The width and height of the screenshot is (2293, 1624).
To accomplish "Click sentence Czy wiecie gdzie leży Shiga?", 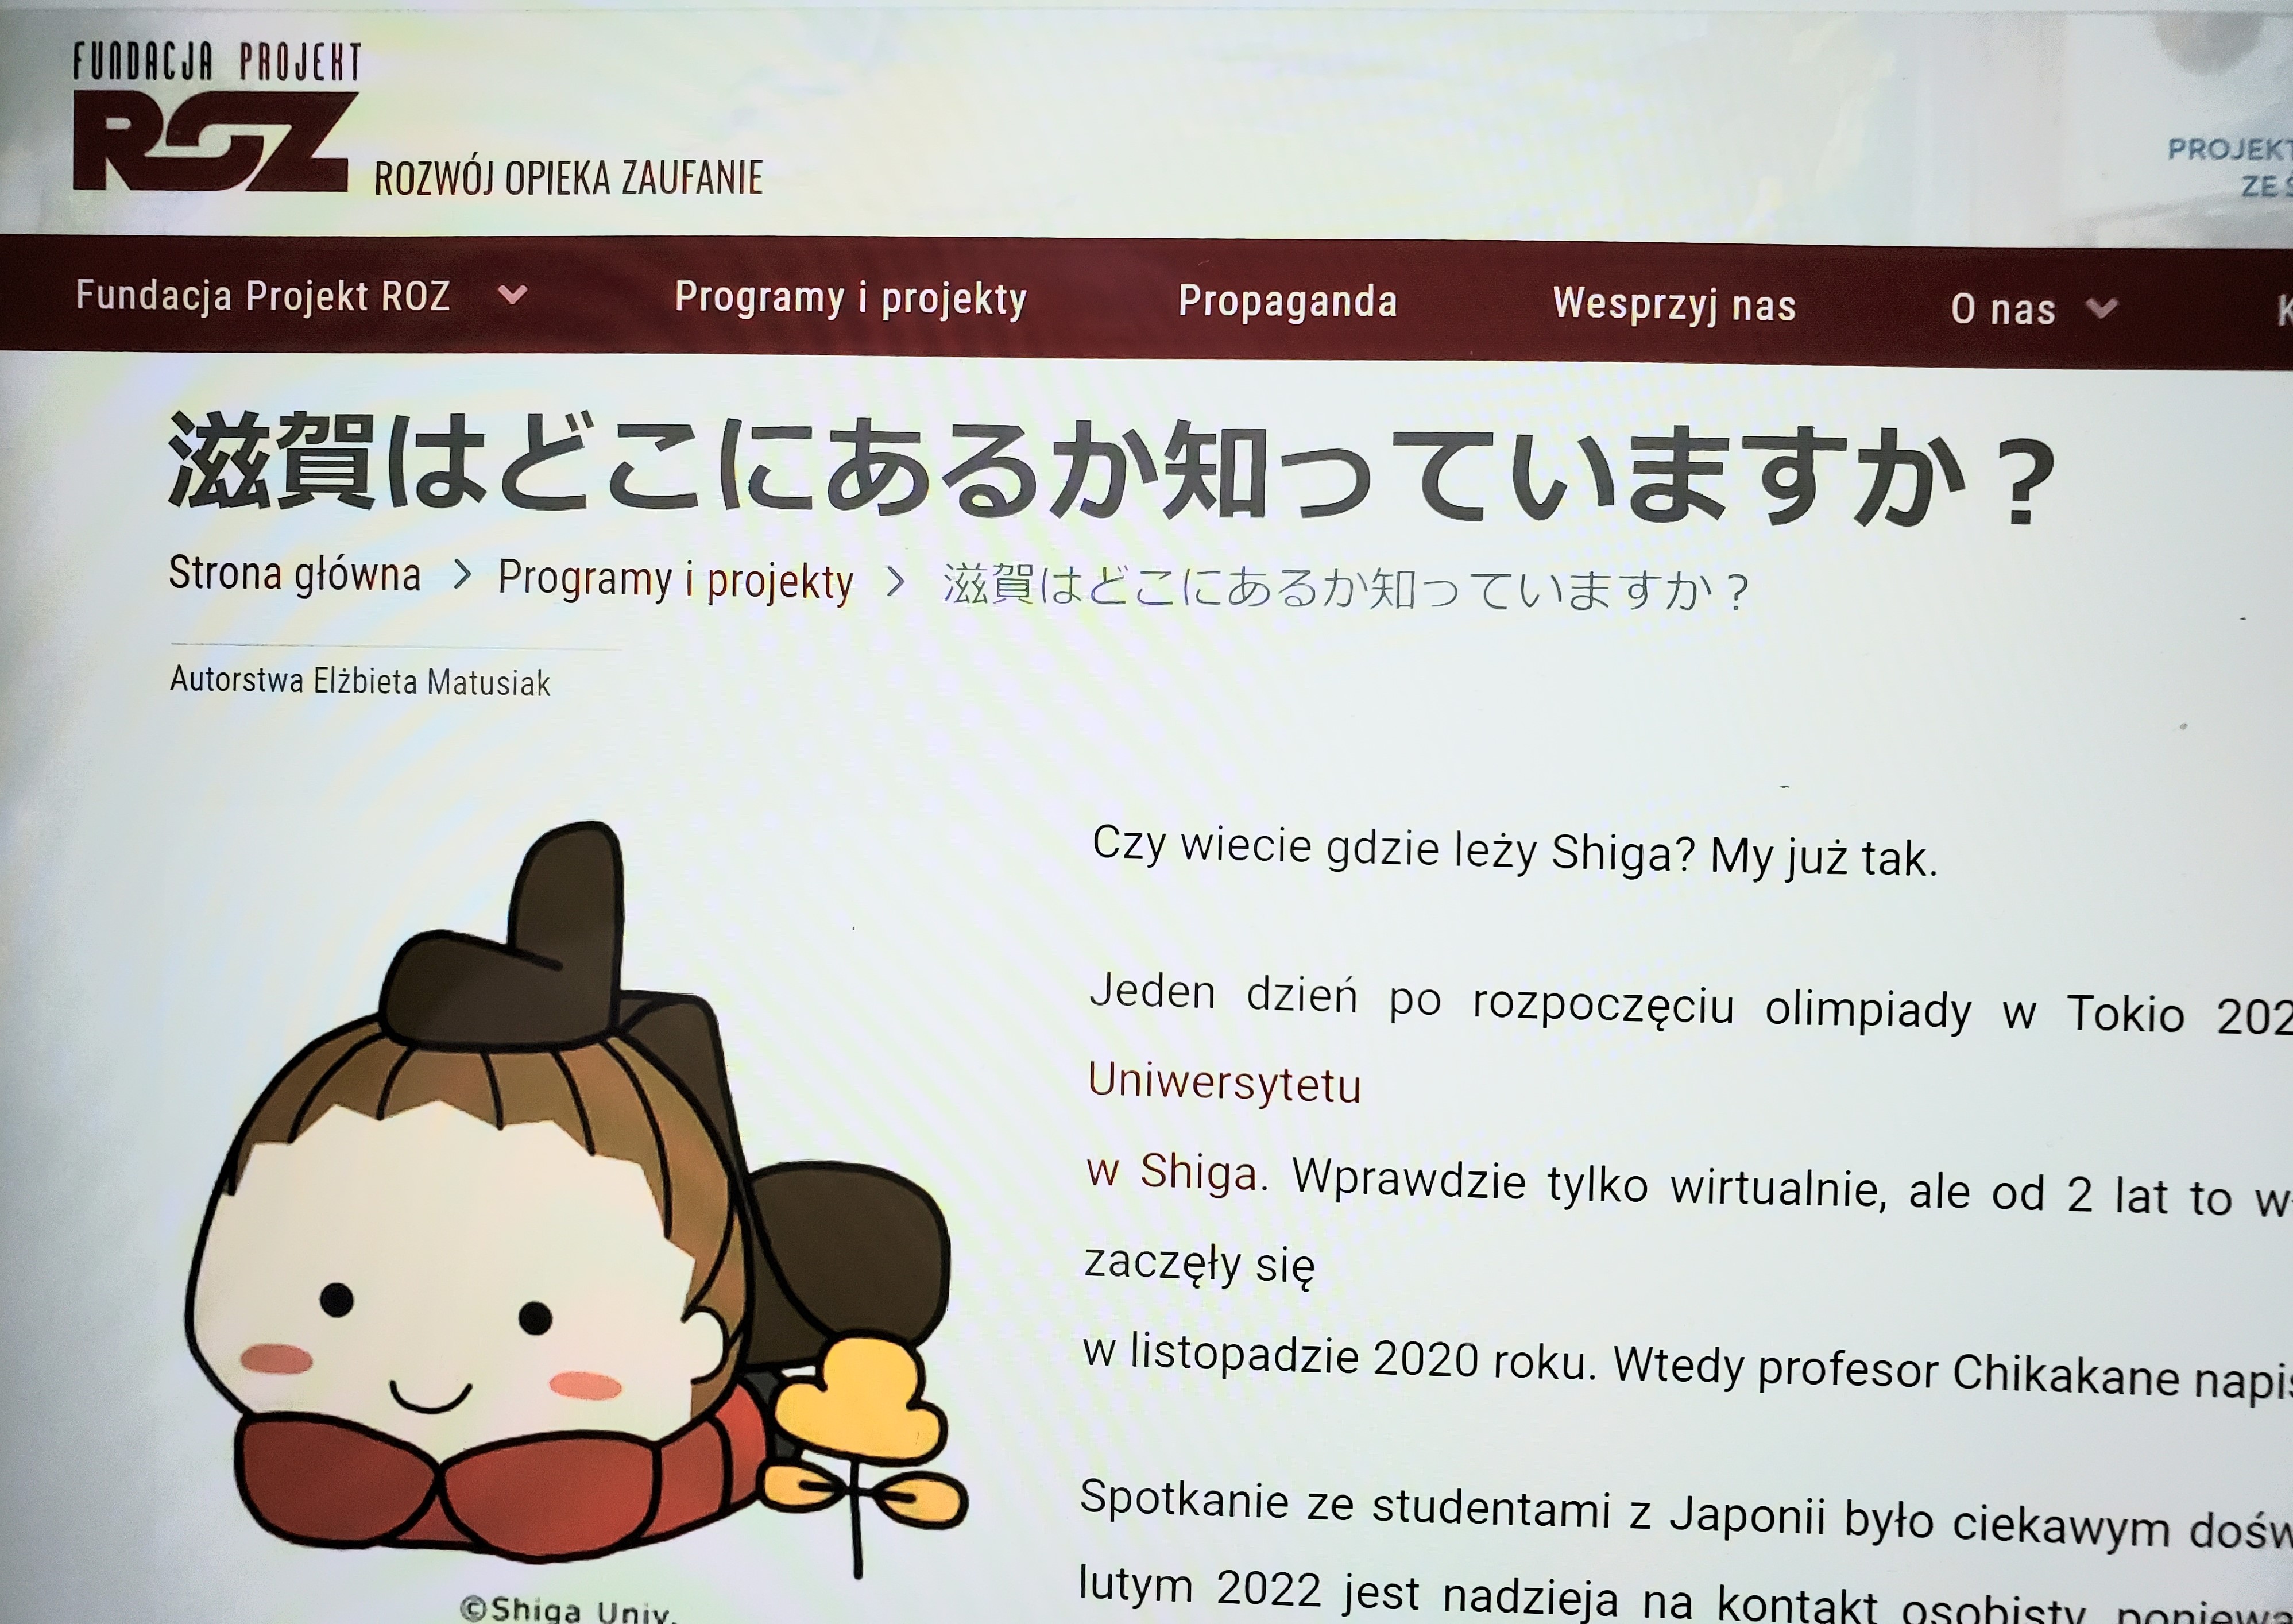I will coord(1394,850).
